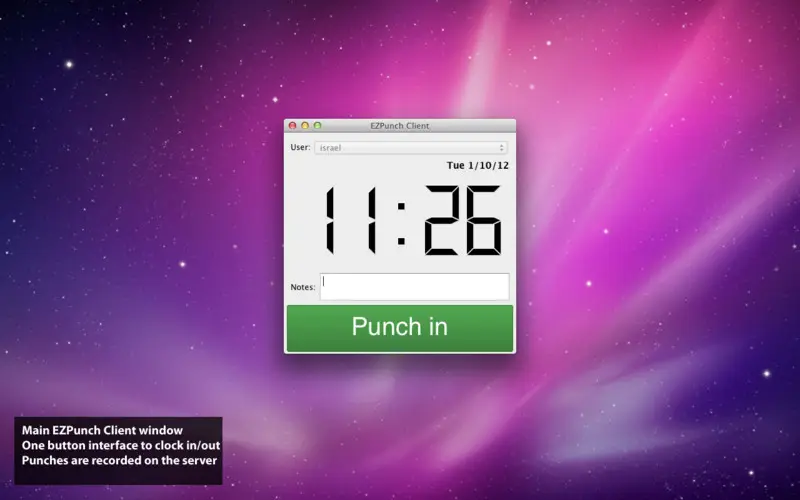Viewport: 800px width, 500px height.
Task: Click the green Punch in button
Action: click(399, 328)
